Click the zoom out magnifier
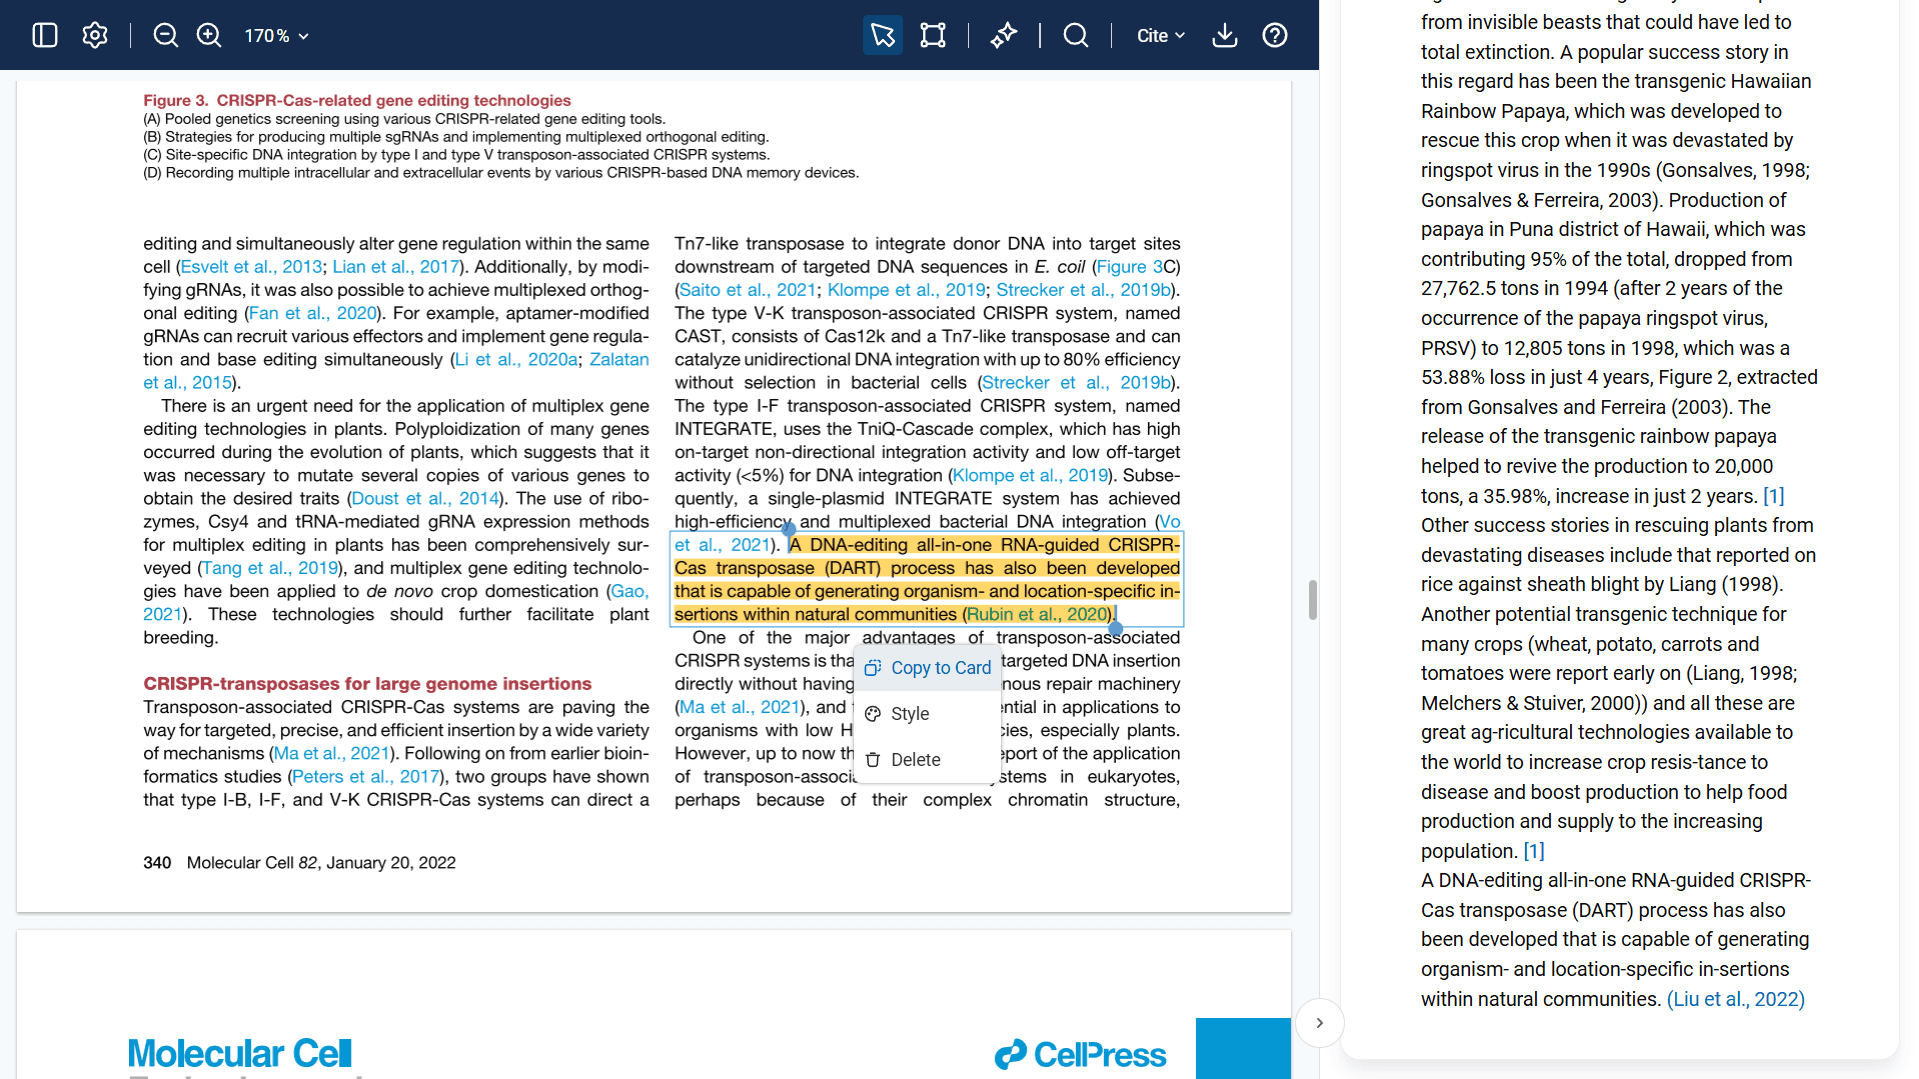 click(x=166, y=35)
